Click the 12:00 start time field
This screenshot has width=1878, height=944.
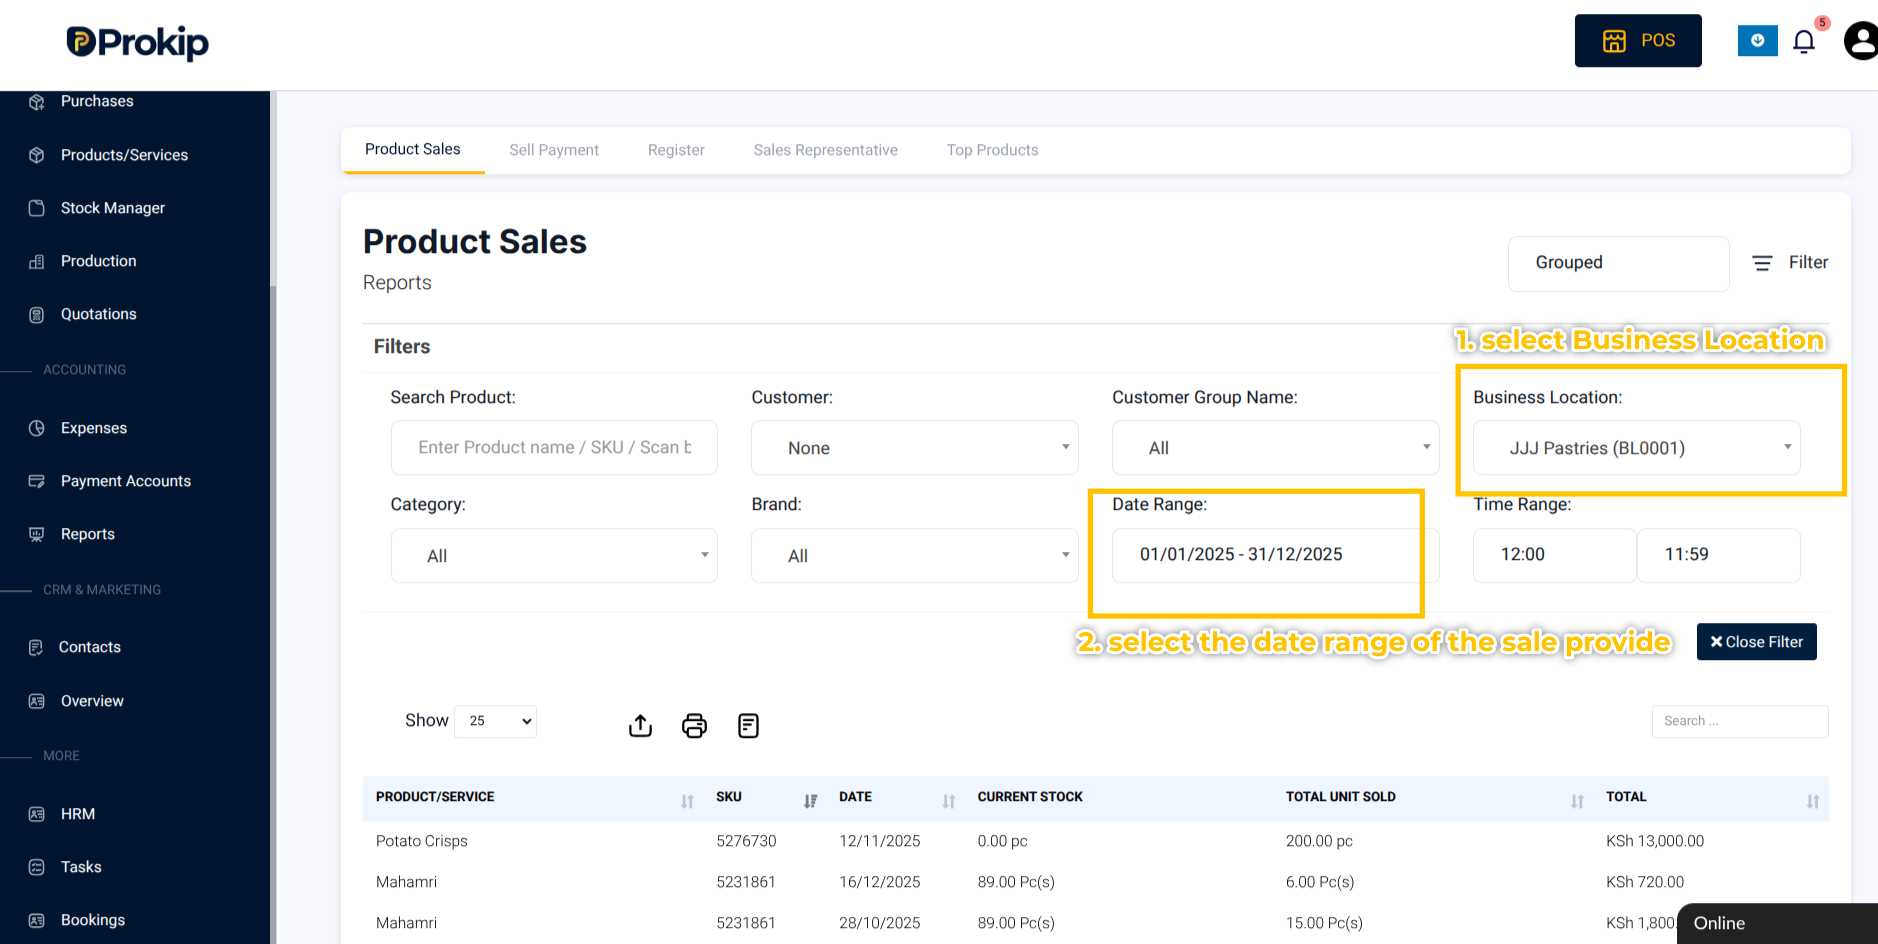1555,555
